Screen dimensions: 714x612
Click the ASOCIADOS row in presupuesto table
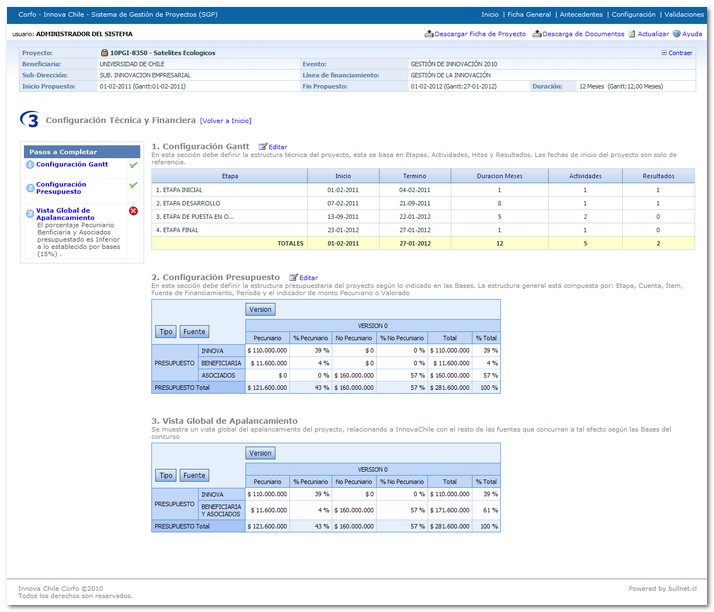[x=349, y=375]
